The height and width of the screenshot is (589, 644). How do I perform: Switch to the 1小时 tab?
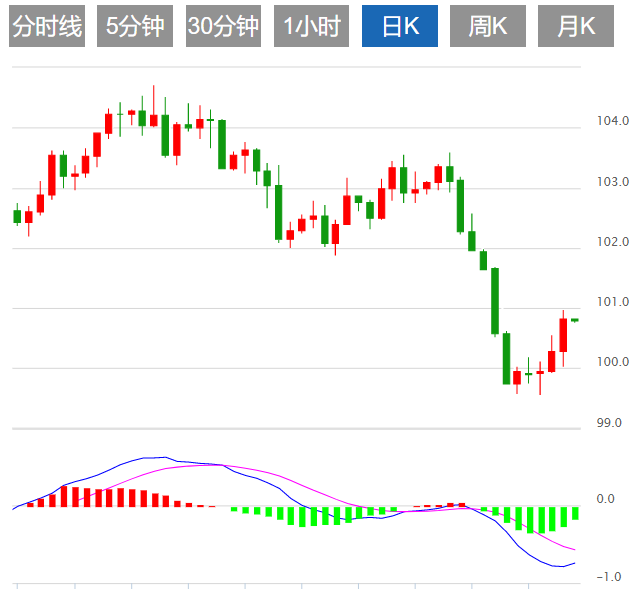click(x=311, y=26)
